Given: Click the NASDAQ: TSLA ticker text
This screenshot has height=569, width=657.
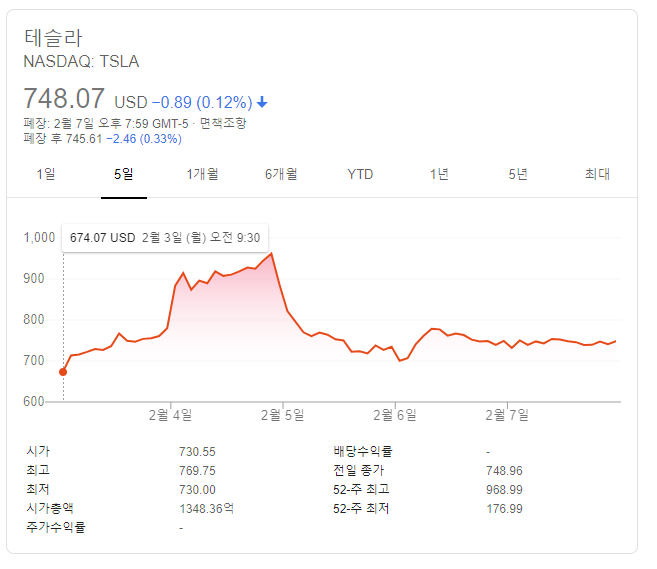Looking at the screenshot, I should click(x=81, y=62).
